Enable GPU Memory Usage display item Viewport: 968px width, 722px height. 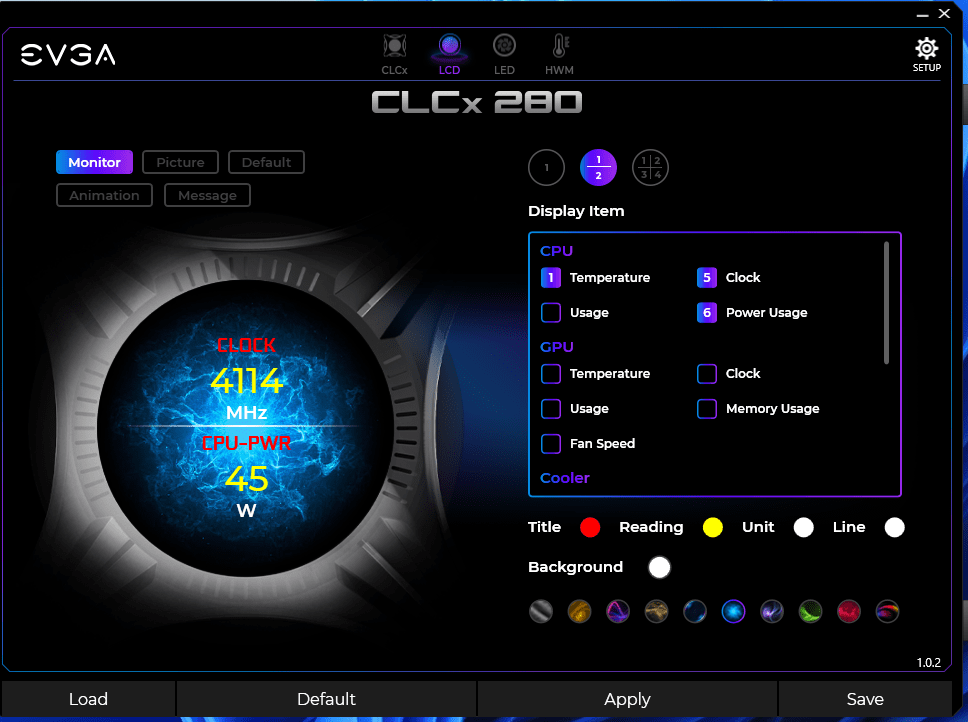pyautogui.click(x=707, y=409)
